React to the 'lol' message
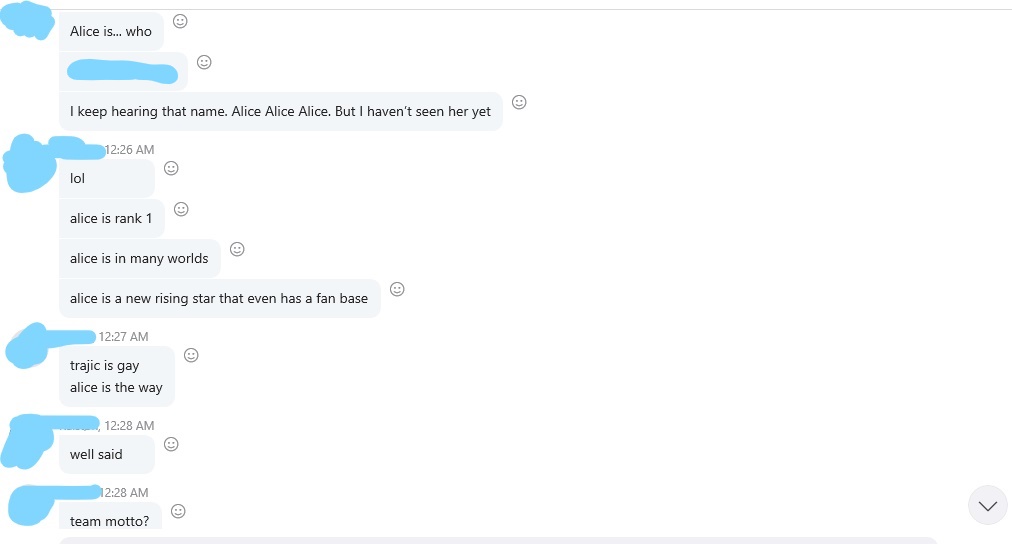This screenshot has height=544, width=1012. pos(171,168)
